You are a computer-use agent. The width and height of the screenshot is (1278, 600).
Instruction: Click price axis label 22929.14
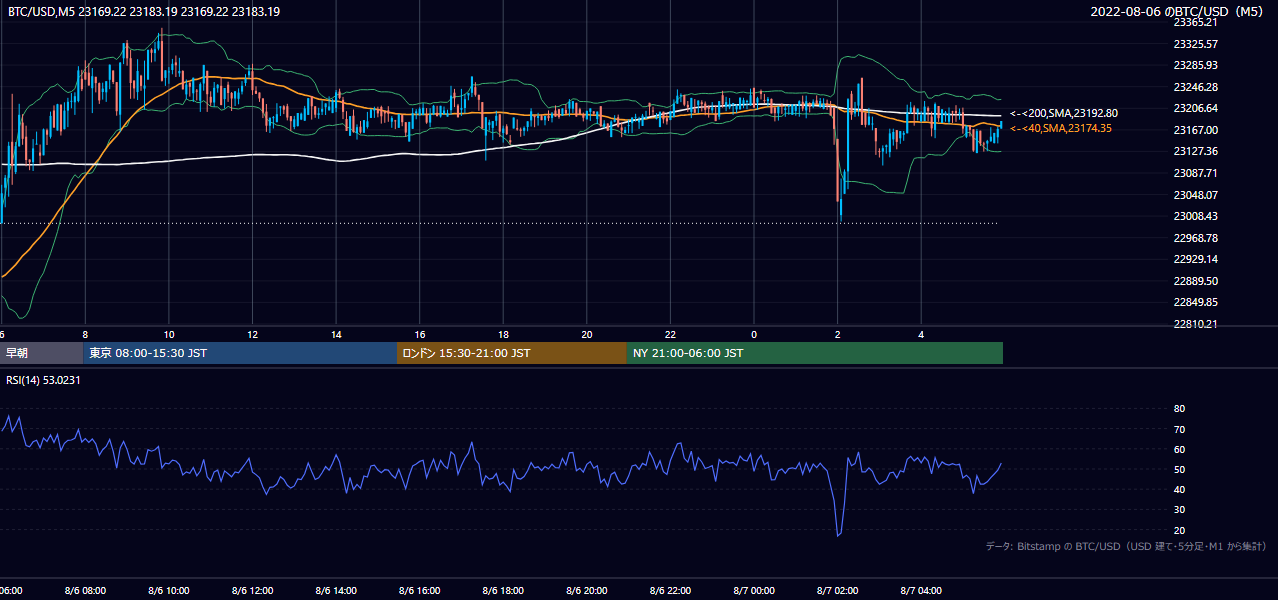[1195, 259]
